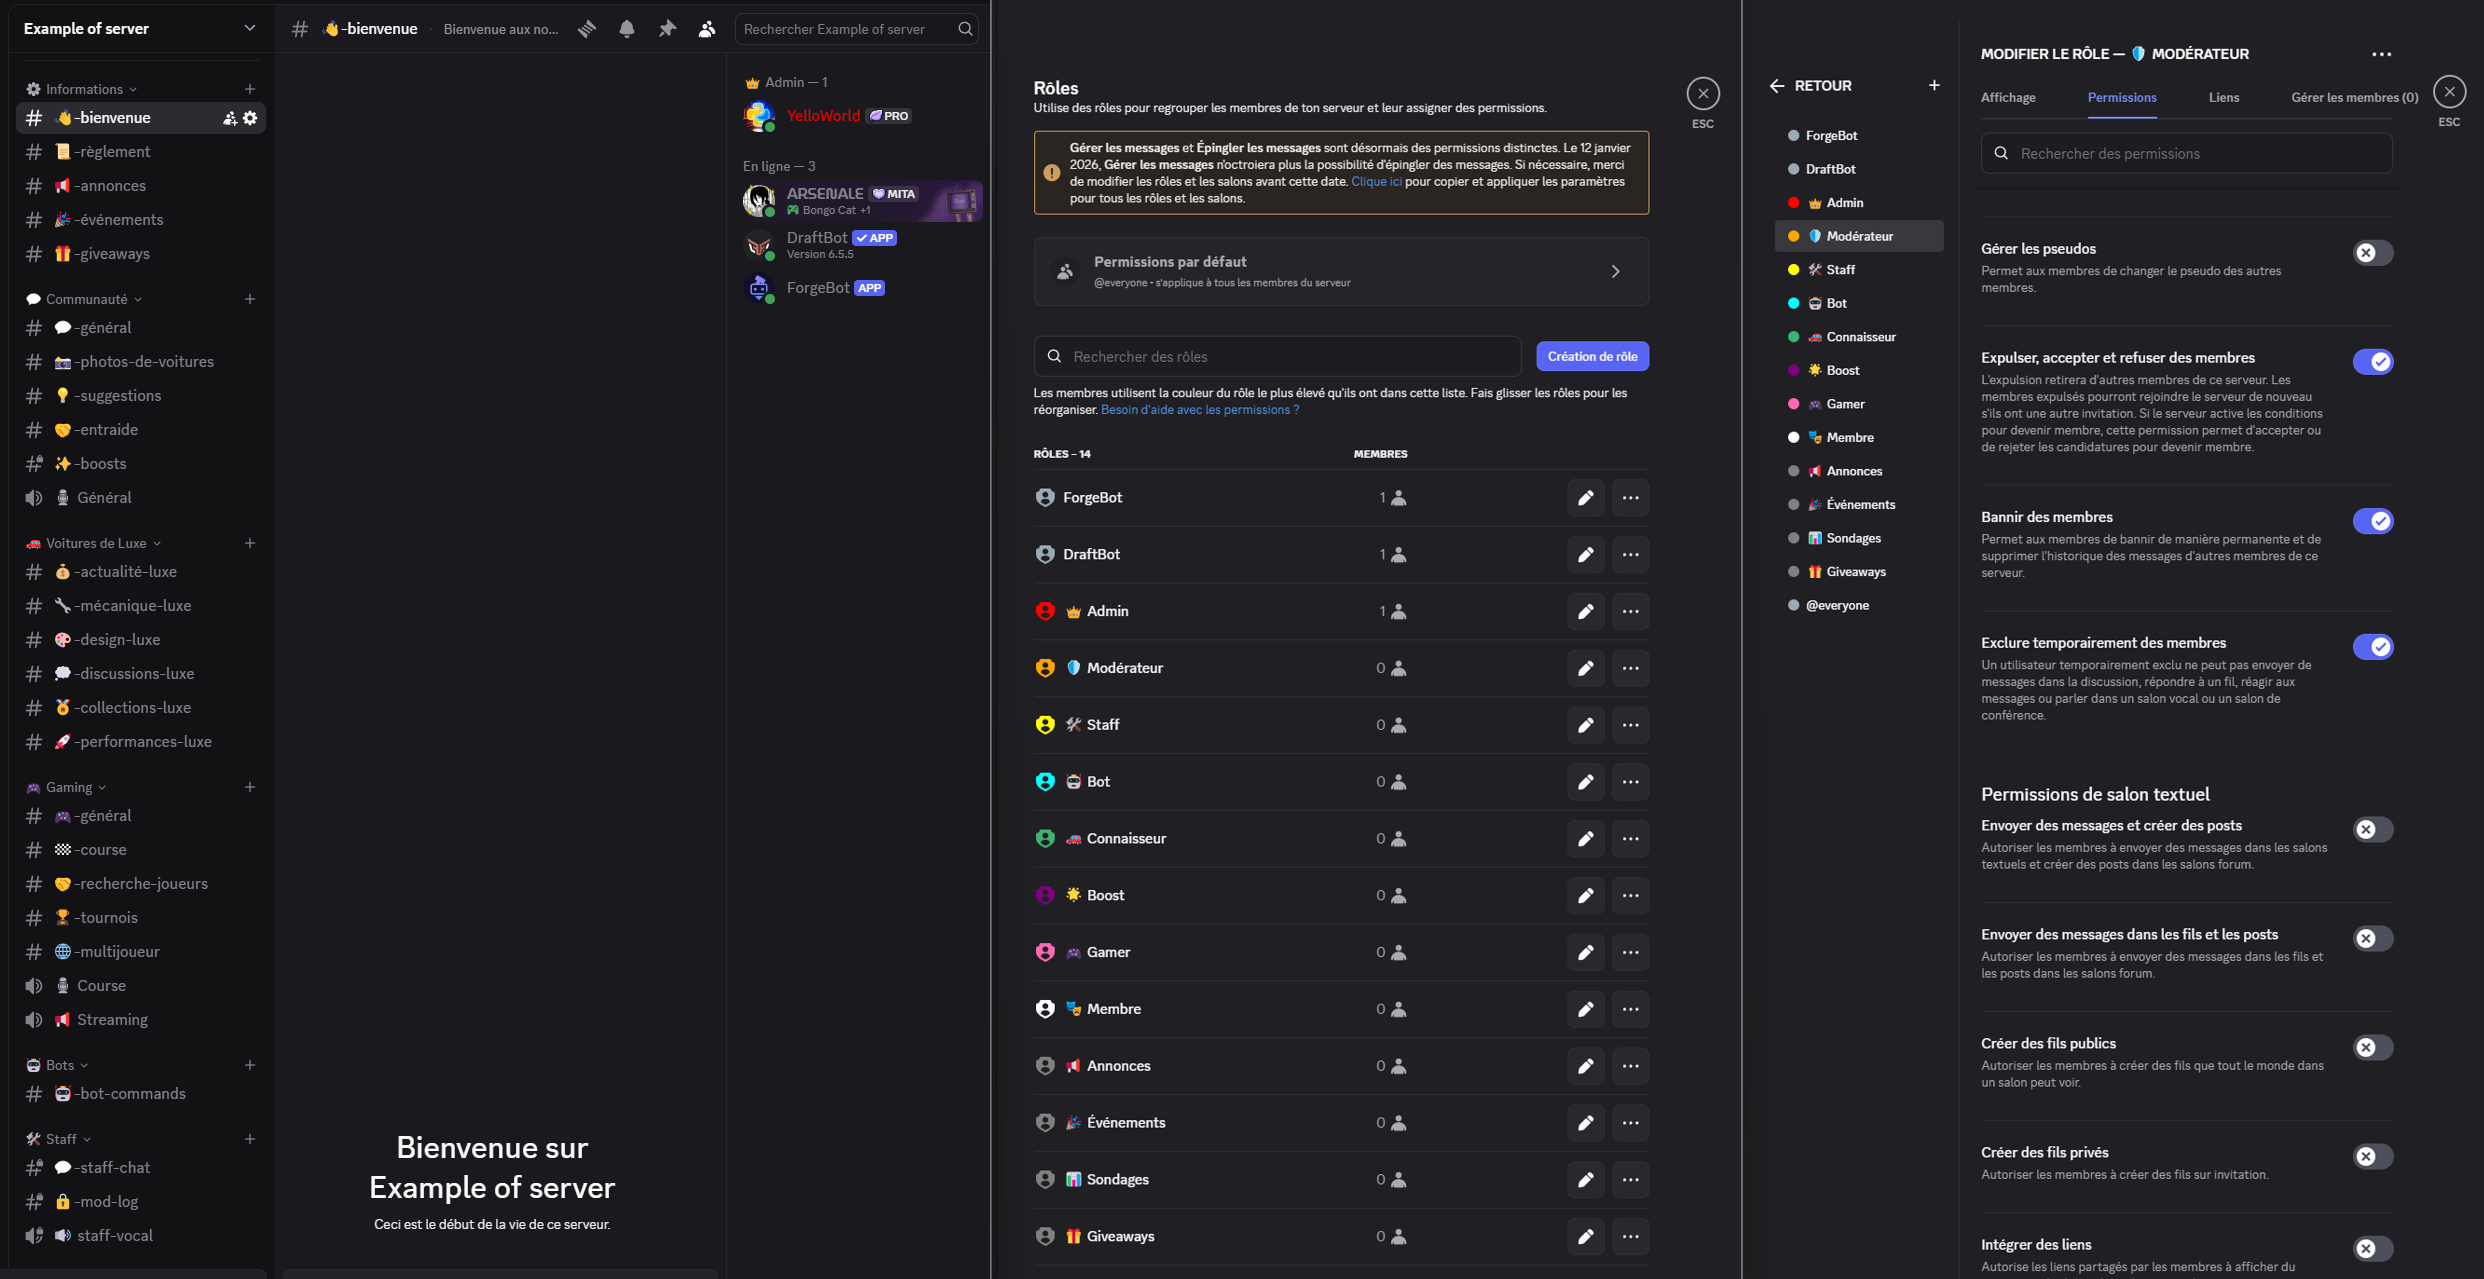The width and height of the screenshot is (2484, 1279).
Task: Edit the Admin role with the pencil icon
Action: 1585,611
